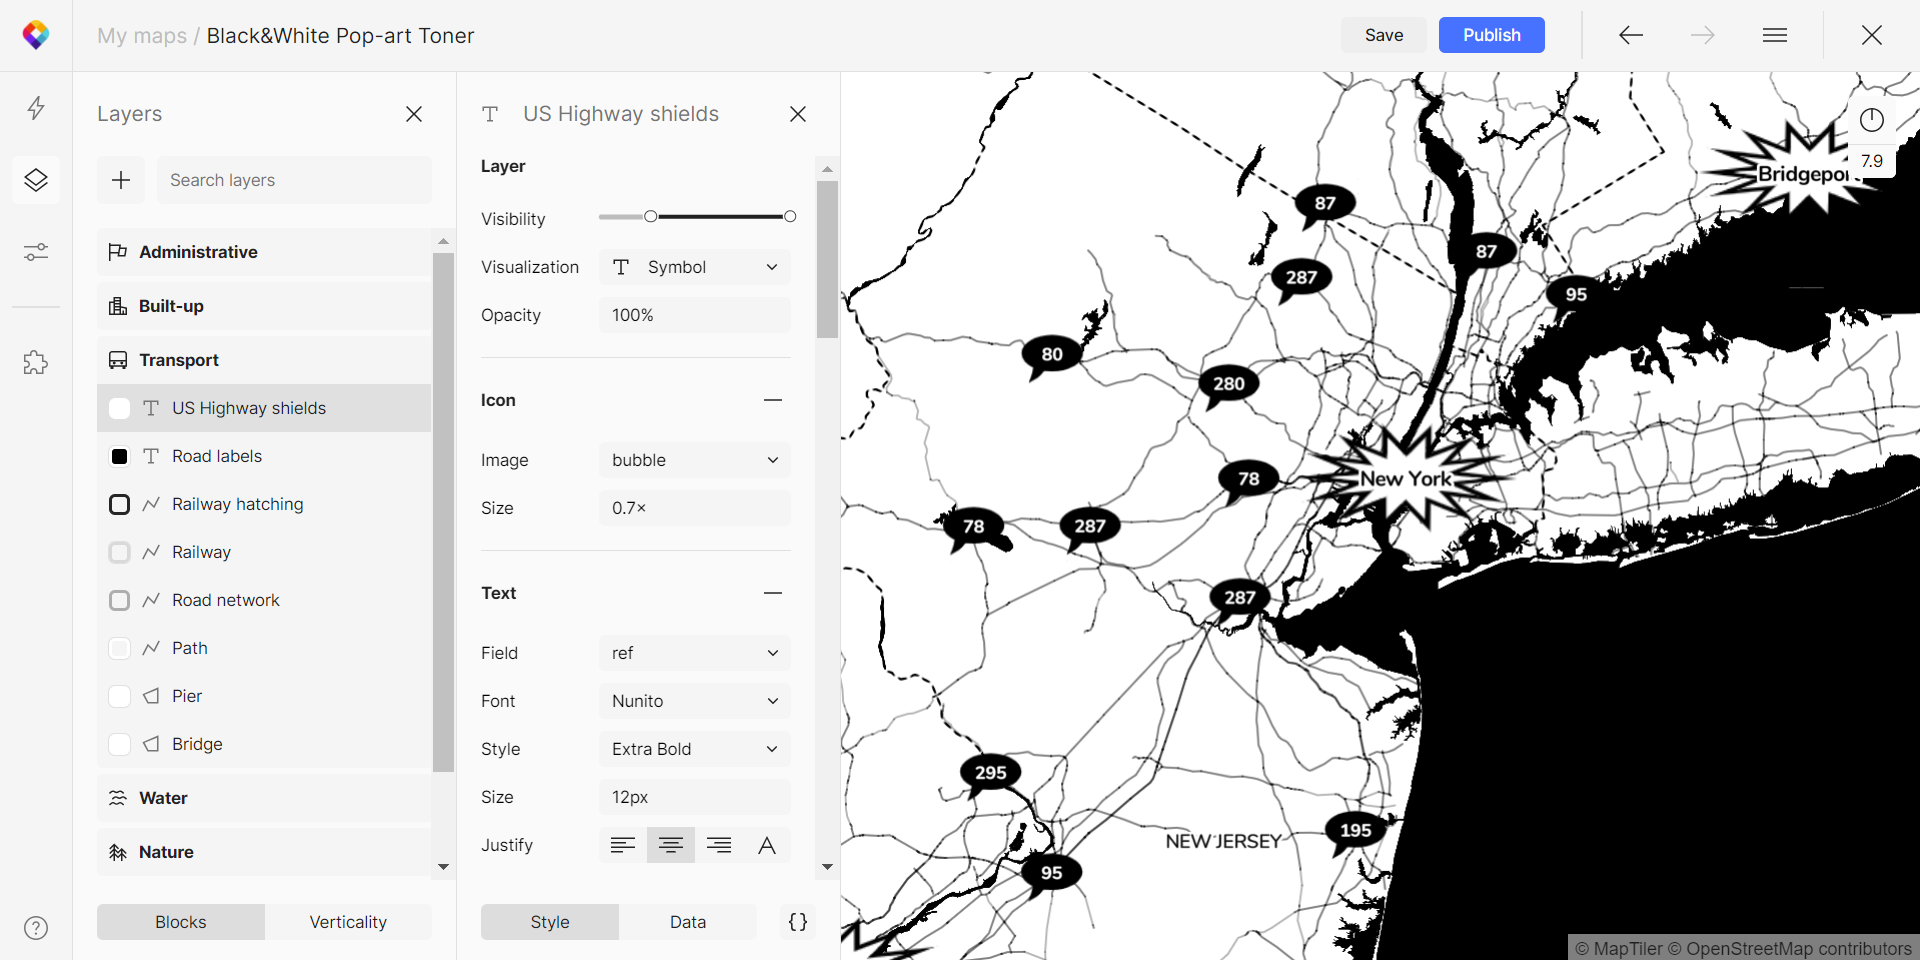Toggle visibility of Road labels layer
Image resolution: width=1920 pixels, height=960 pixels.
[119, 456]
